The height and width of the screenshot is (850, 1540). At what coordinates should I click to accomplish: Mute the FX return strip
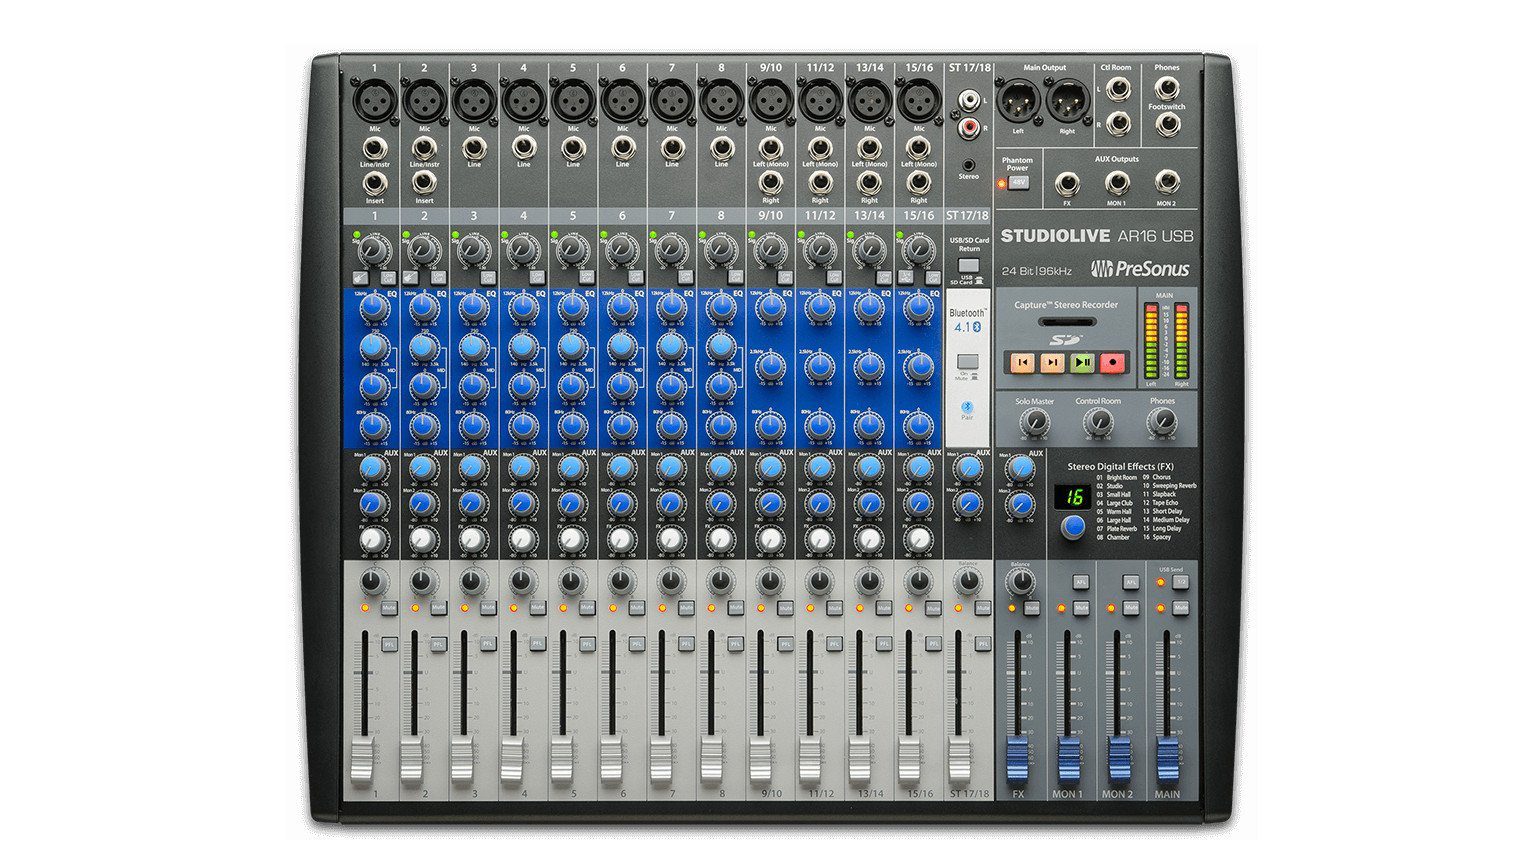tap(1031, 608)
